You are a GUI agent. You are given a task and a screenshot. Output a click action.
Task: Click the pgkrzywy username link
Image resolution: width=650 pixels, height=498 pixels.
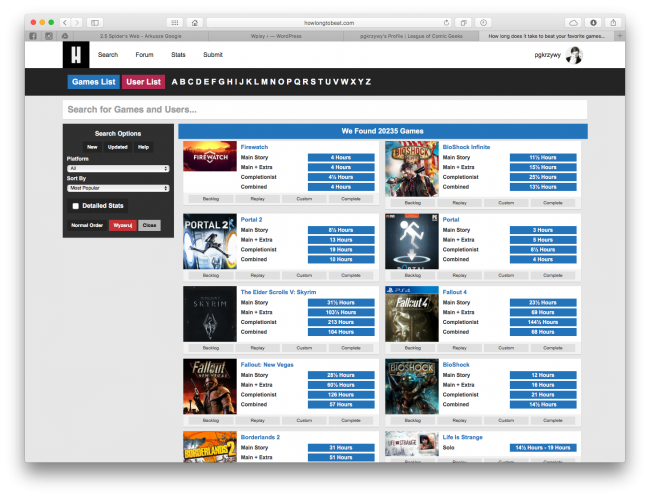547,55
